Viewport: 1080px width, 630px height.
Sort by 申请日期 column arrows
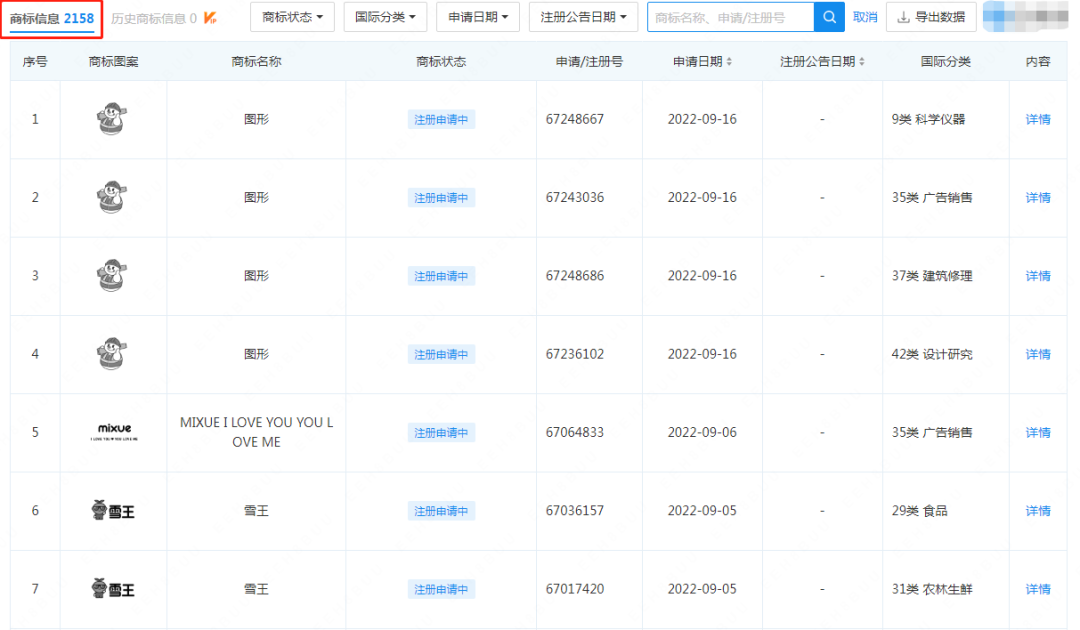tap(729, 62)
